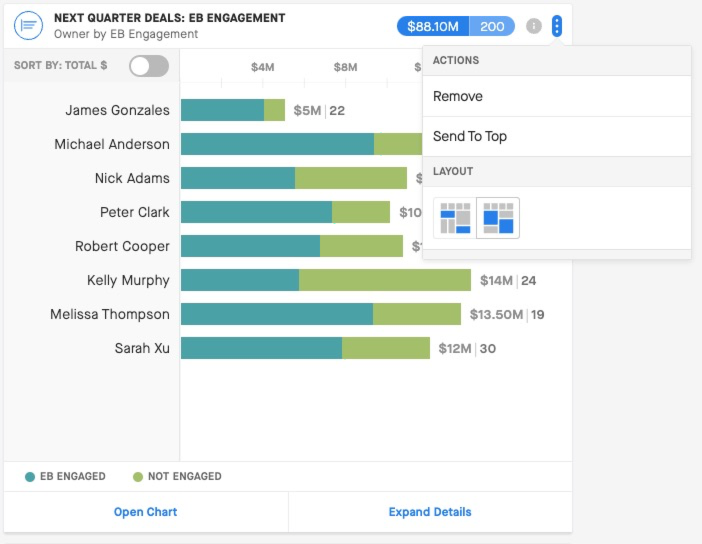This screenshot has width=702, height=544.
Task: Select the large-tile layout icon
Action: [498, 218]
